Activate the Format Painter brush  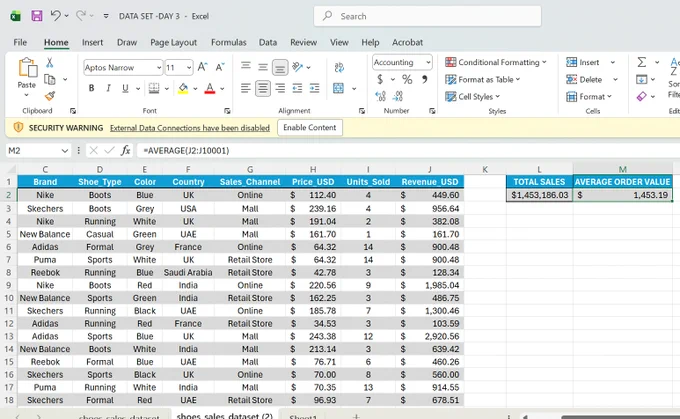[50, 96]
